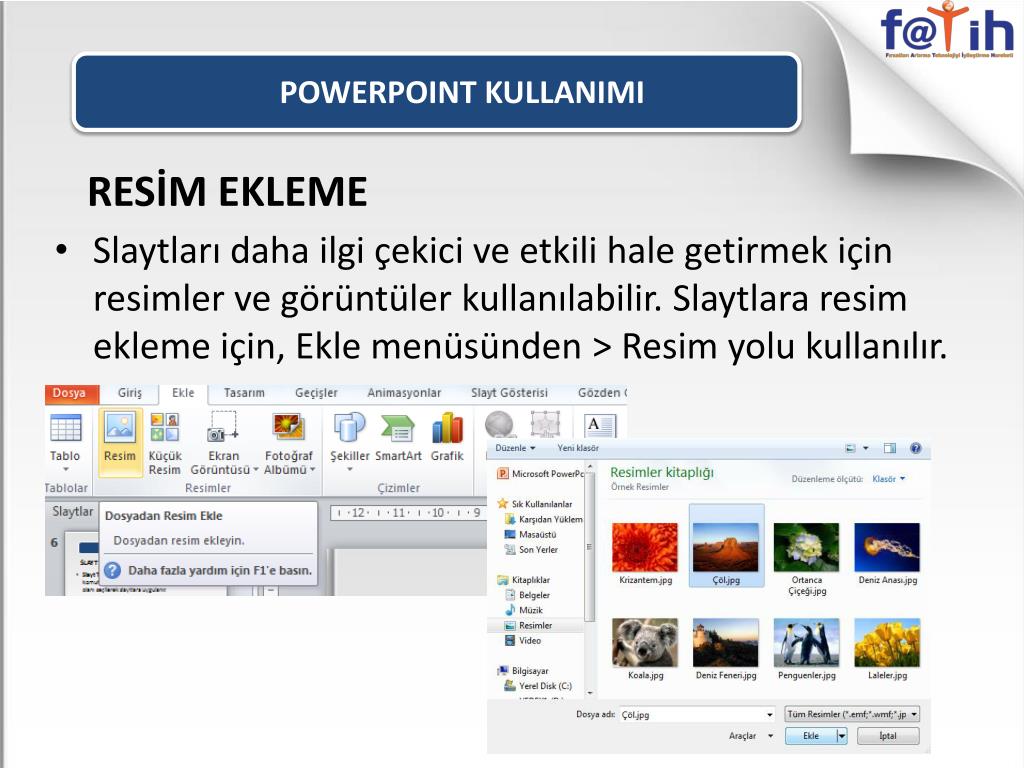Open the Müzik library
This screenshot has height=768, width=1024.
tap(524, 610)
